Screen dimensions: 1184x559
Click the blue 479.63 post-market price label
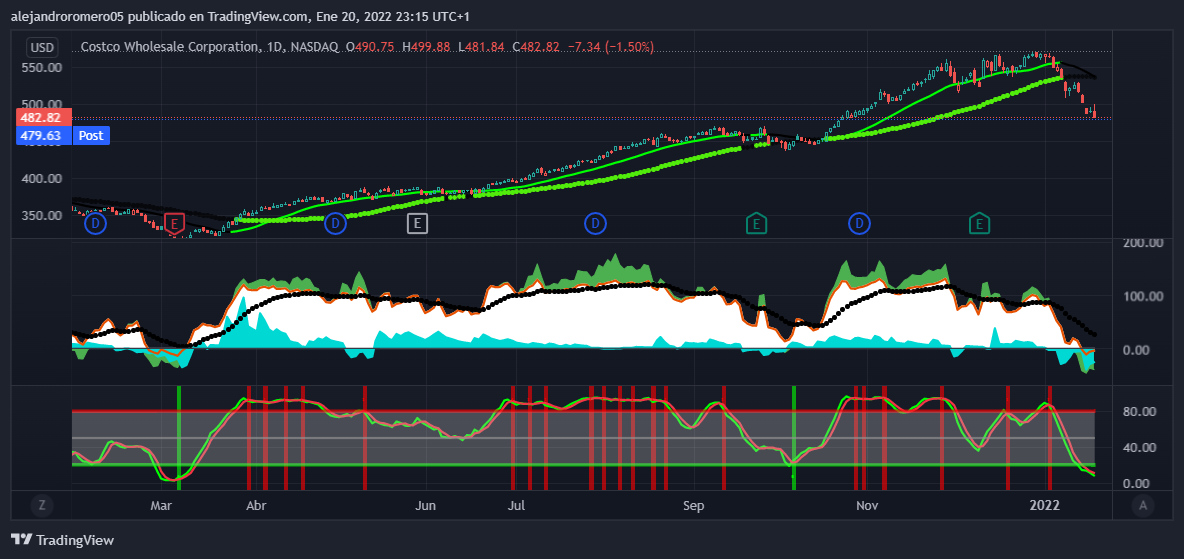click(43, 135)
